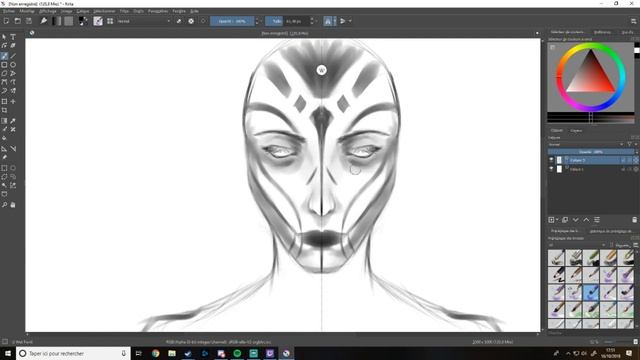Screen dimensions: 640x360
Task: Open the Fenêtre menu
Action: click(x=179, y=11)
